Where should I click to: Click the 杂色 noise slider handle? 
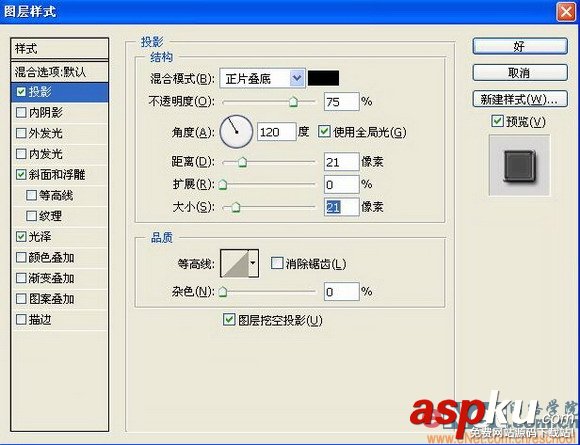click(223, 292)
